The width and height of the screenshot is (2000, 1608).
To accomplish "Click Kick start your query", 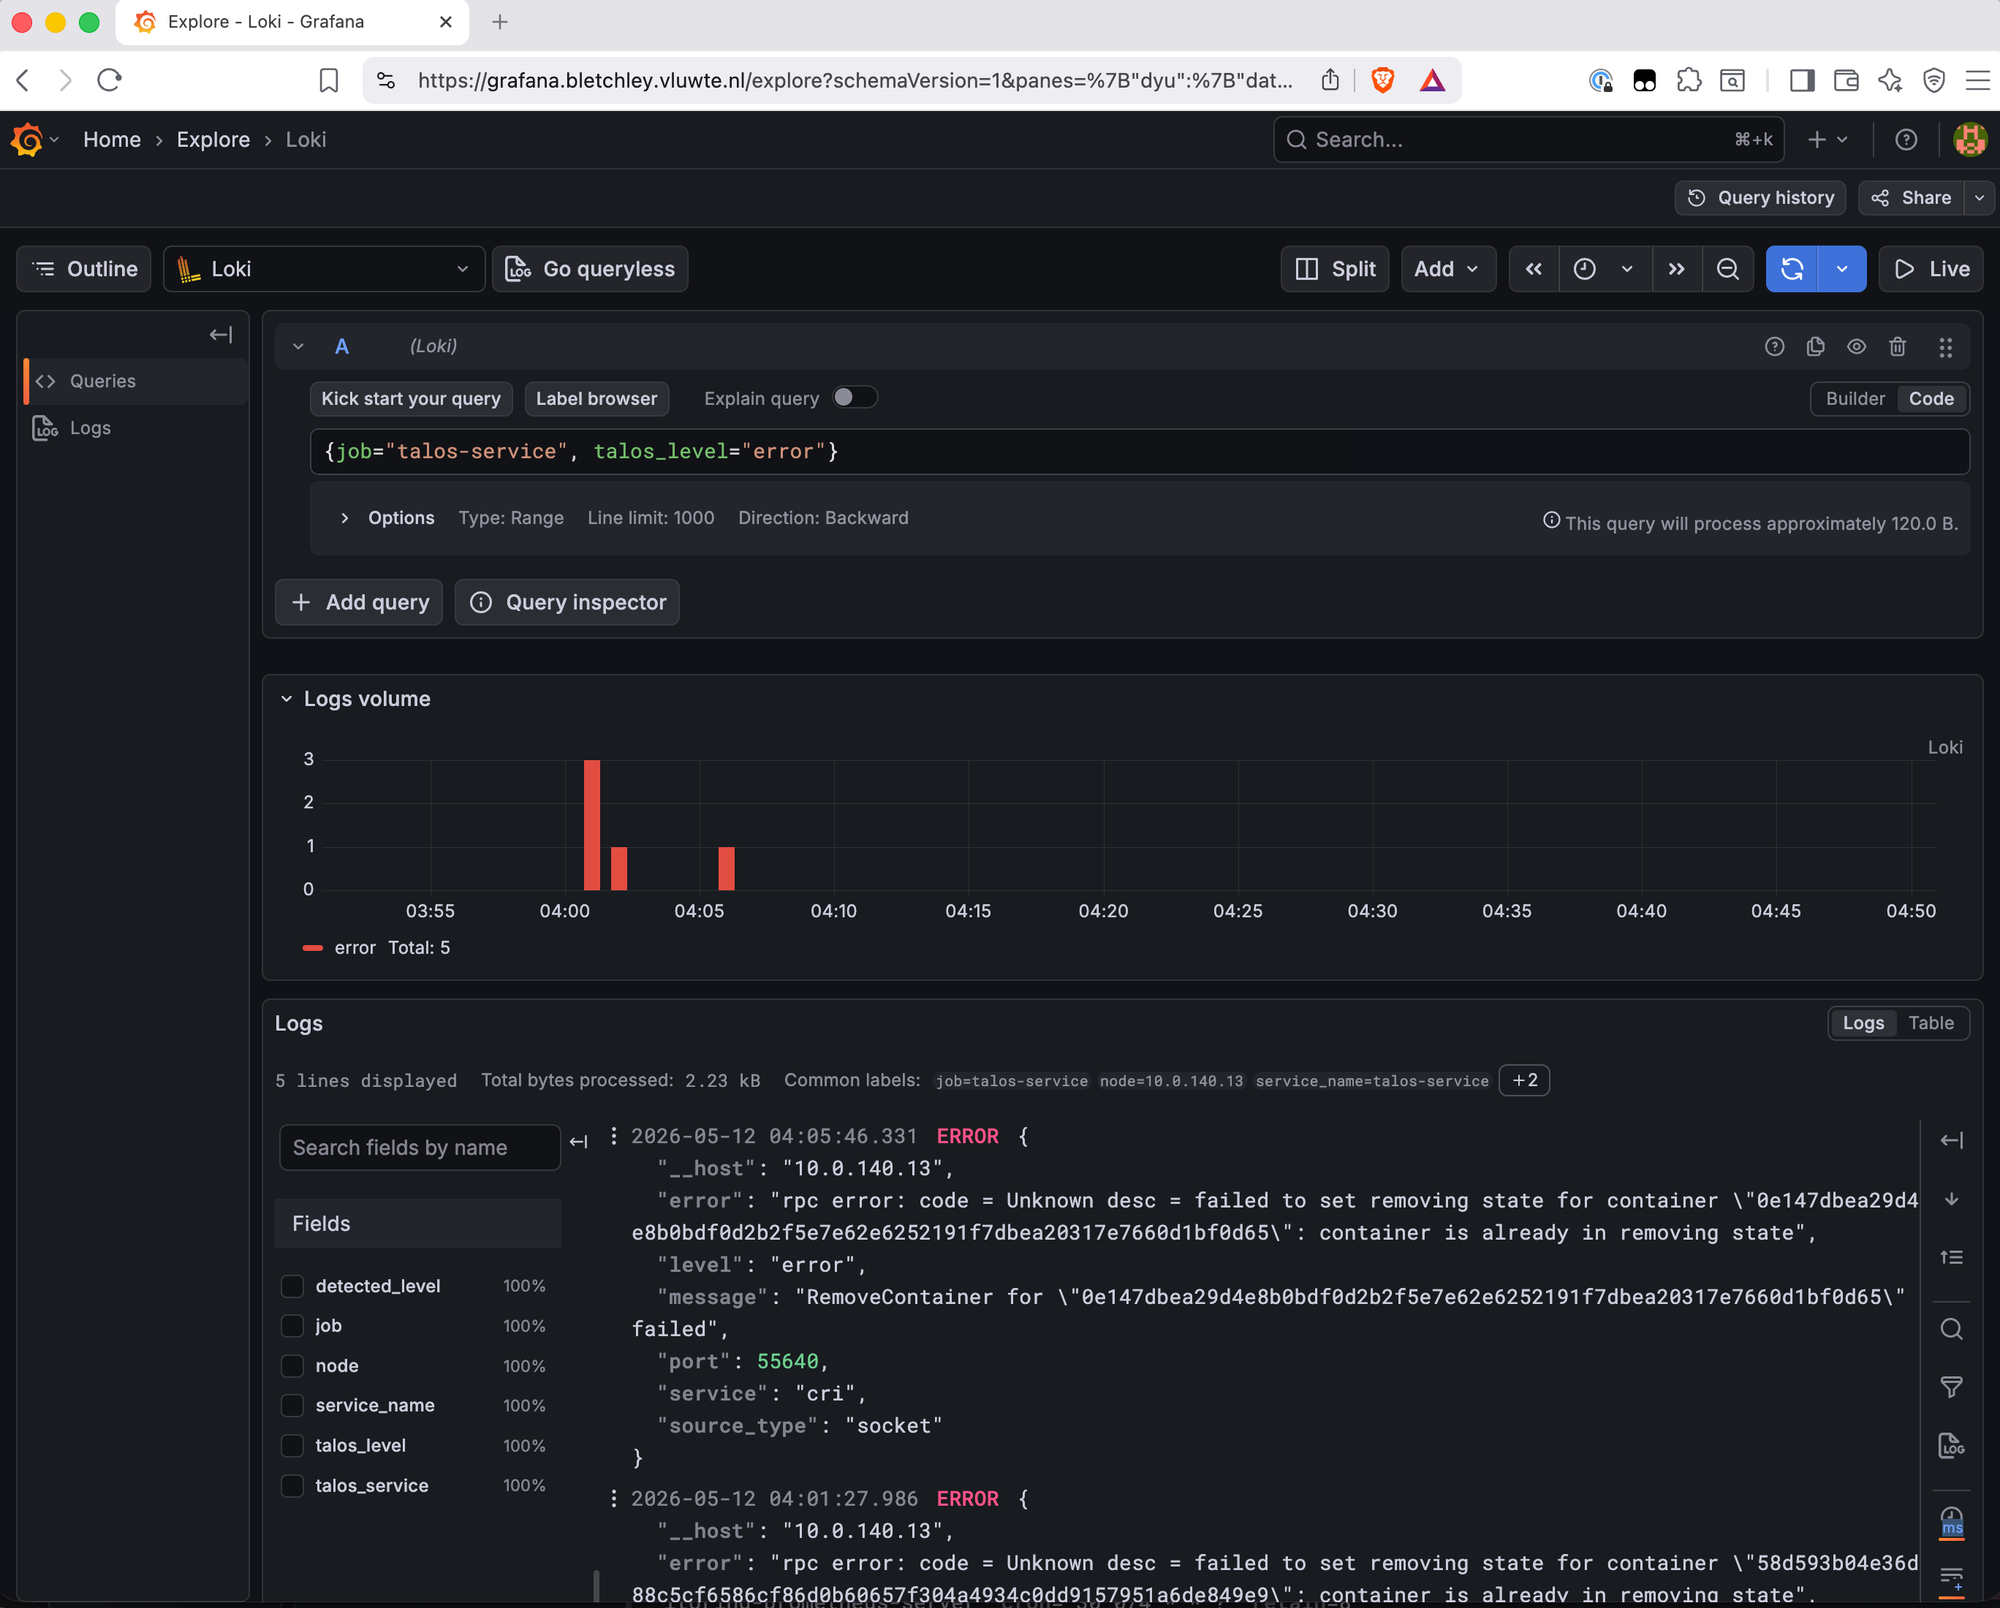I will (x=411, y=399).
